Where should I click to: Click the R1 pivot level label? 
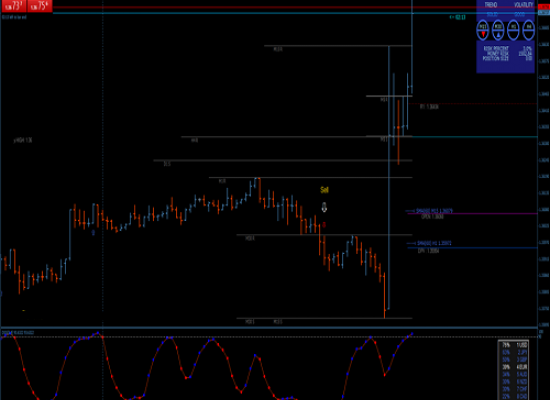point(429,107)
